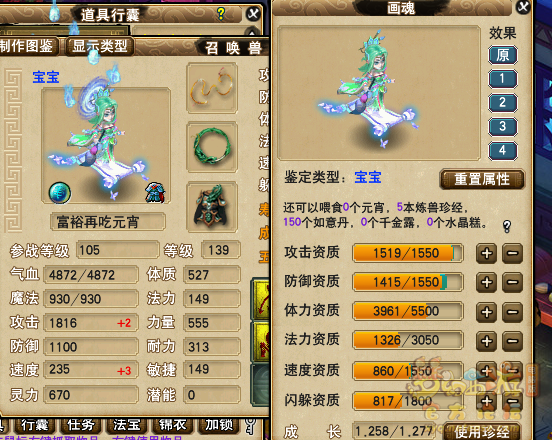Choose effect option 3

click(x=502, y=126)
